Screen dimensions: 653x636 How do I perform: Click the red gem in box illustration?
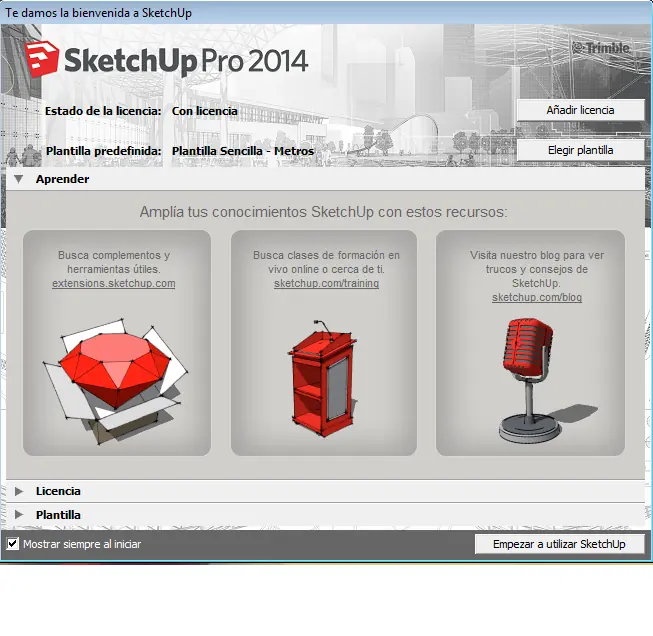click(x=115, y=381)
